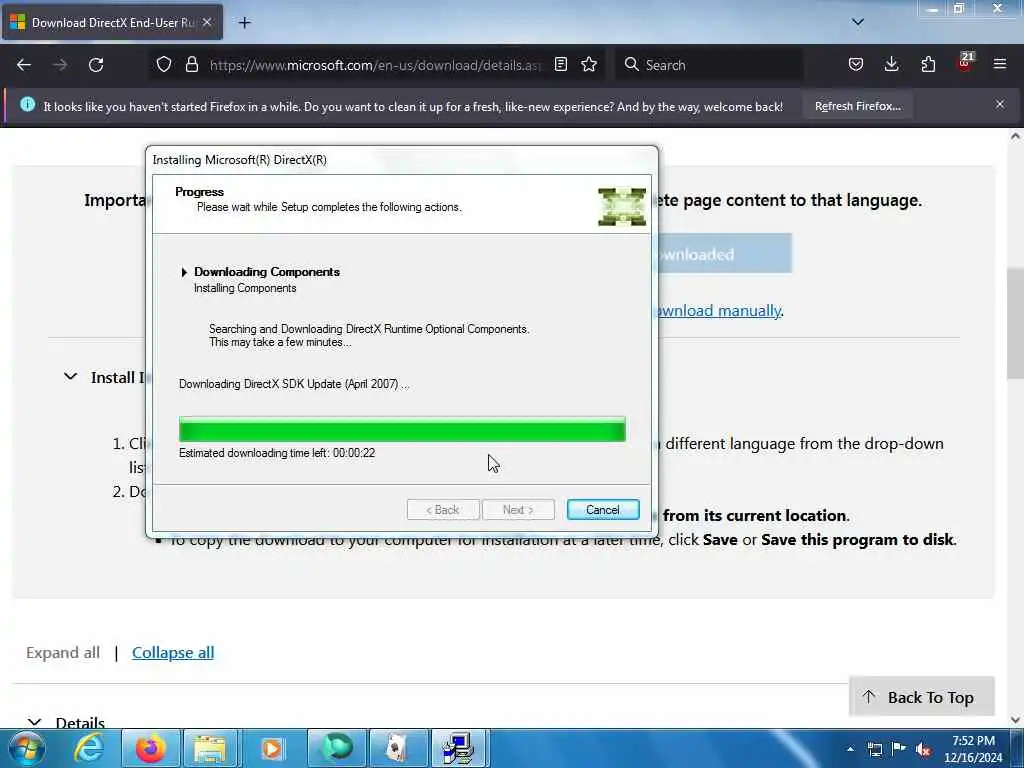Click the Collapse all link

pyautogui.click(x=173, y=652)
